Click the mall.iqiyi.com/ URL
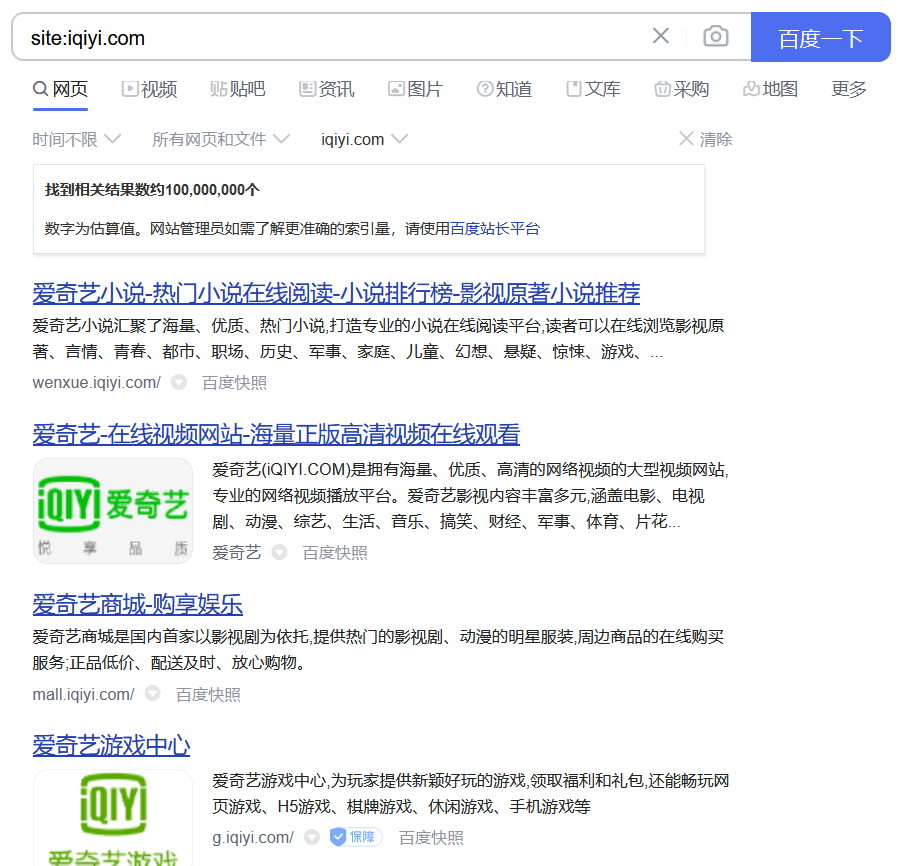 pyautogui.click(x=83, y=694)
